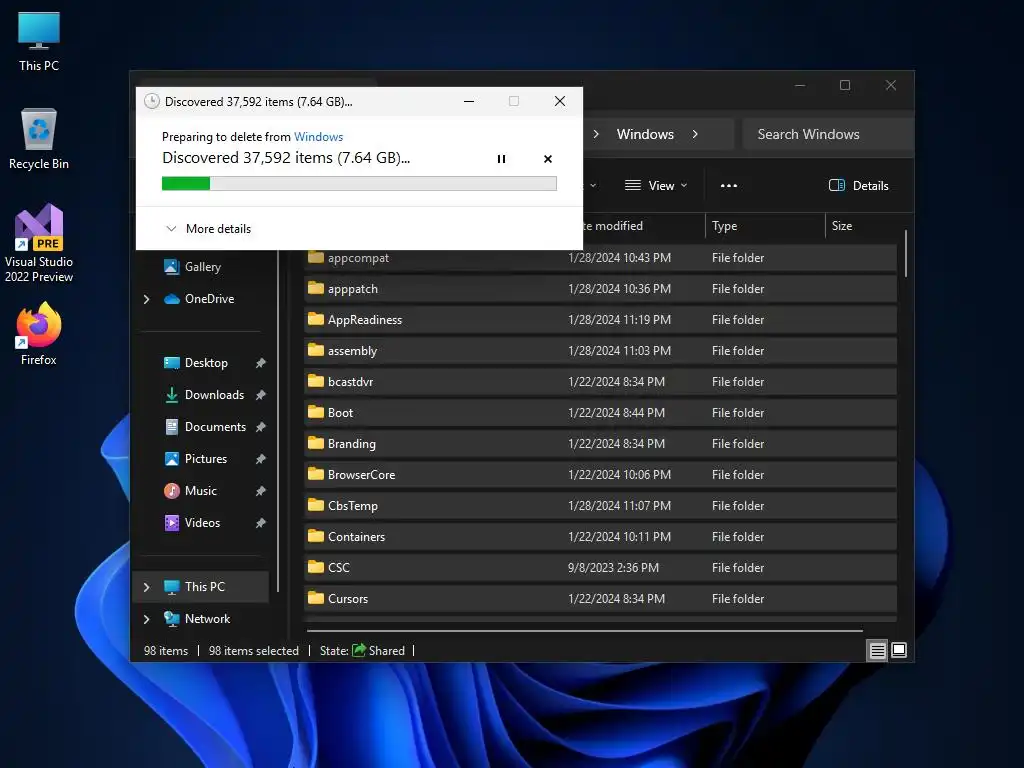This screenshot has width=1024, height=768.
Task: Select the CbsTemp folder
Action: point(600,505)
